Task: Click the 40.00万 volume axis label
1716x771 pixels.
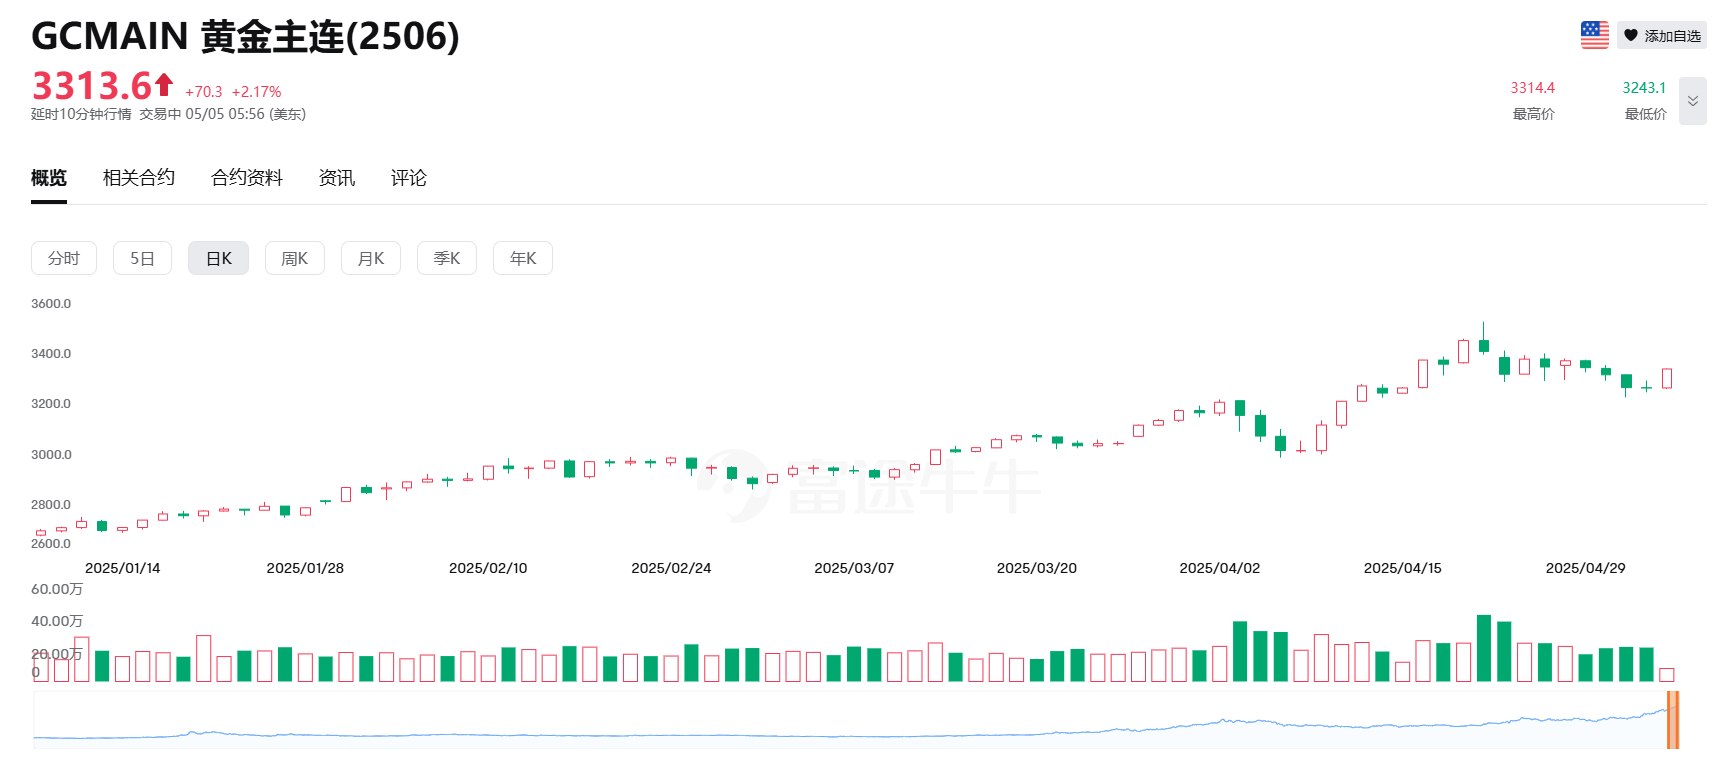Action: [x=57, y=622]
